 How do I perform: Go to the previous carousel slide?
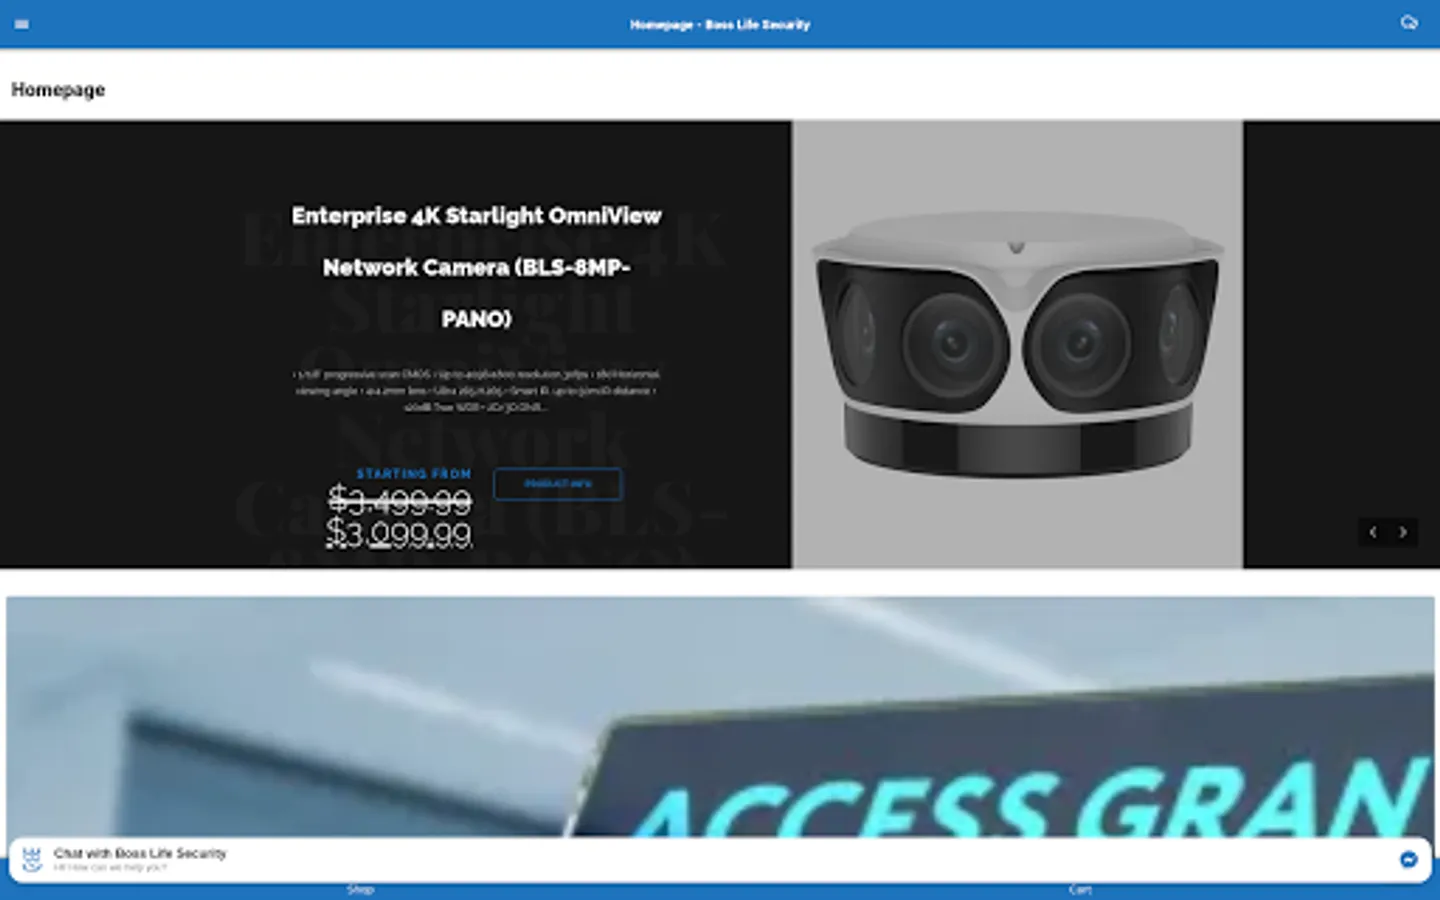point(1373,532)
